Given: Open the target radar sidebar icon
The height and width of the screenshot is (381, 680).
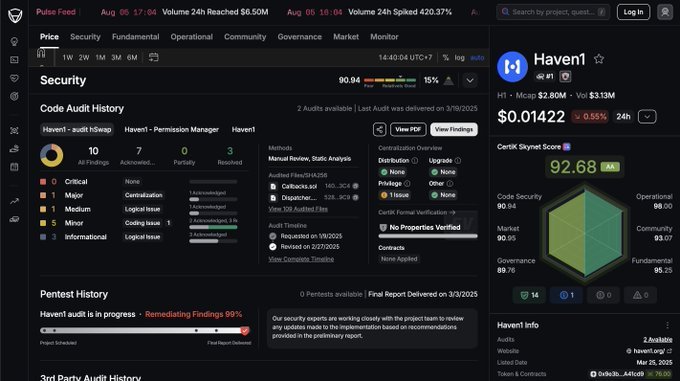Looking at the screenshot, I should click(x=14, y=96).
